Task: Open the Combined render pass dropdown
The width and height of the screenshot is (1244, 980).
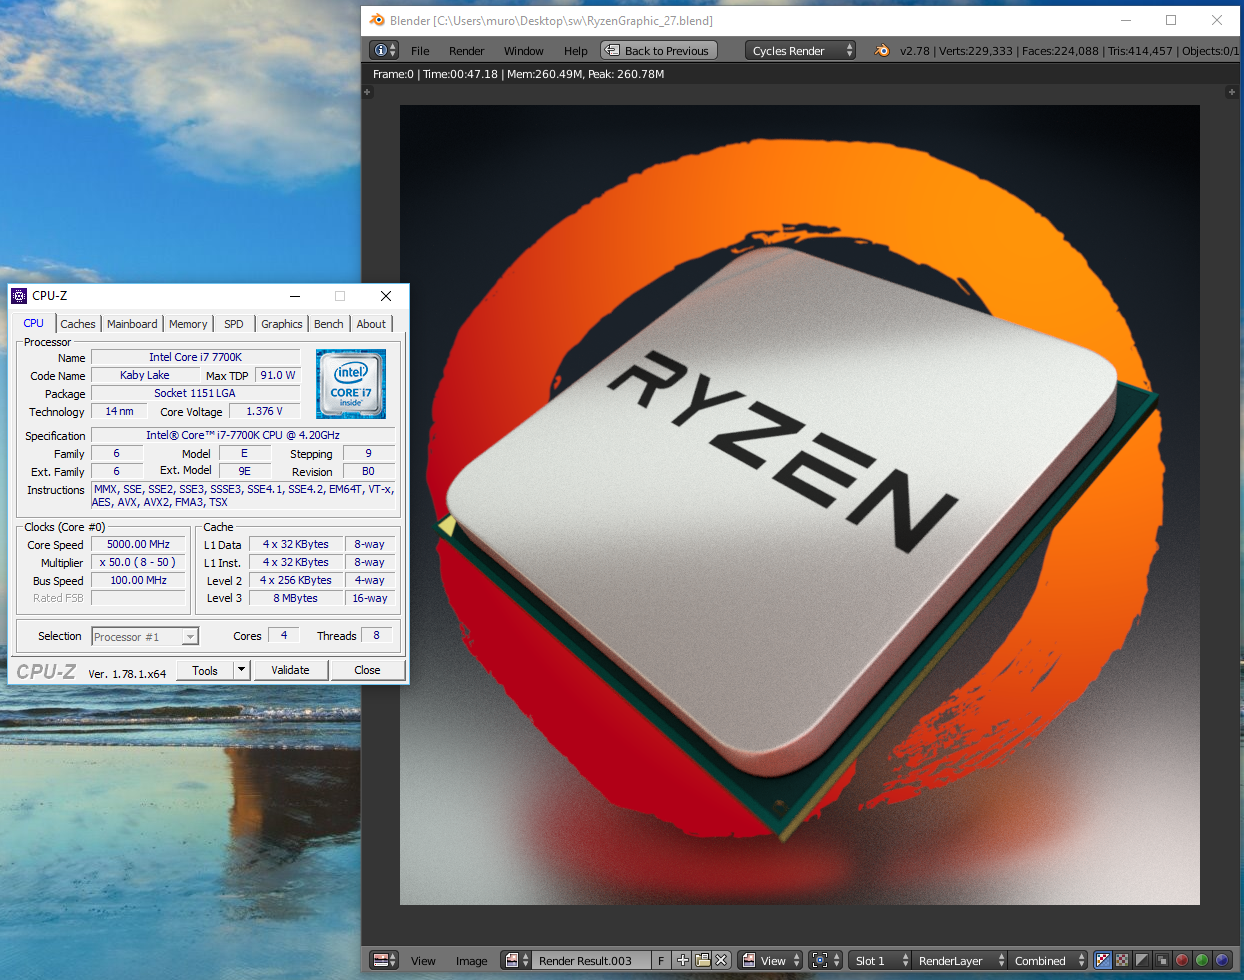Action: 1048,960
